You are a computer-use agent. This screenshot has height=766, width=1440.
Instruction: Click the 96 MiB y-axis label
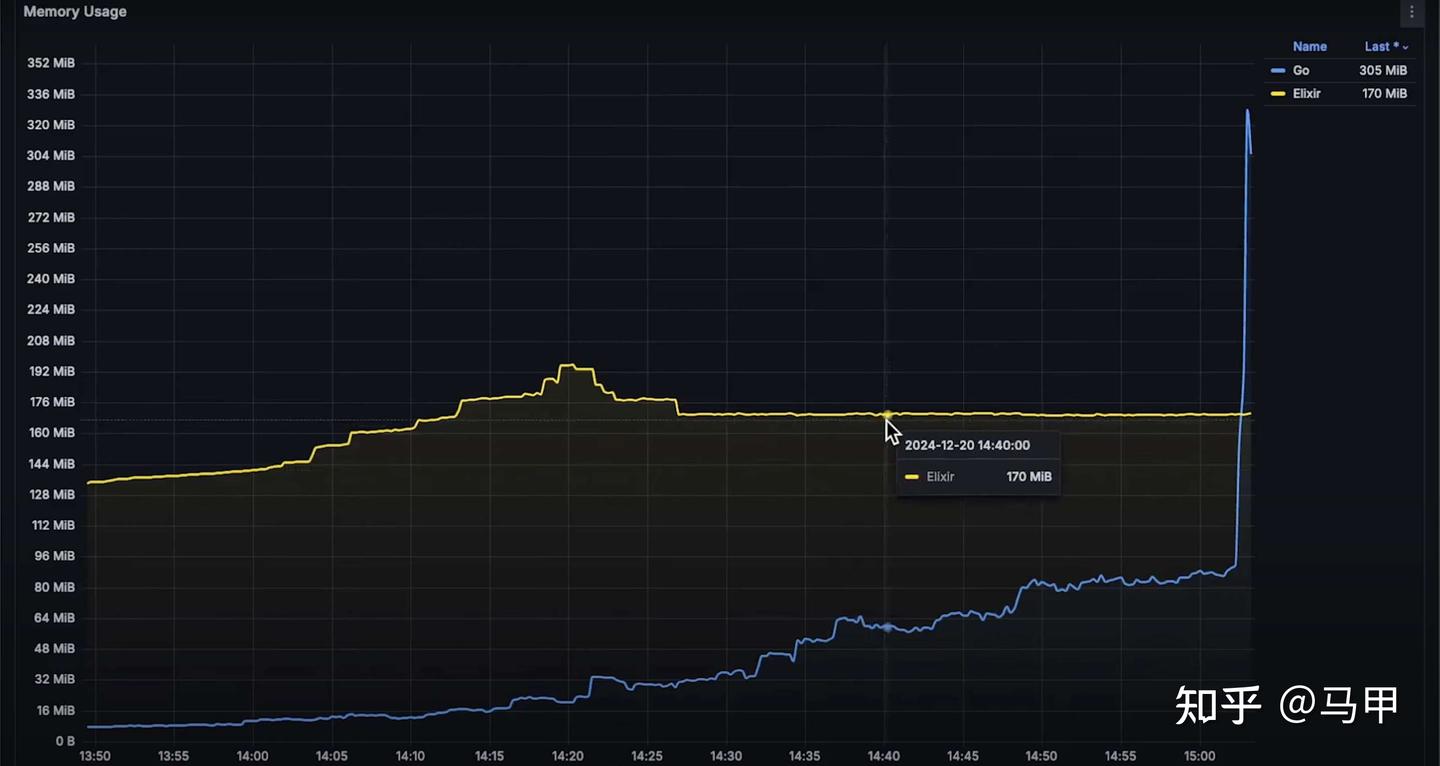point(55,556)
